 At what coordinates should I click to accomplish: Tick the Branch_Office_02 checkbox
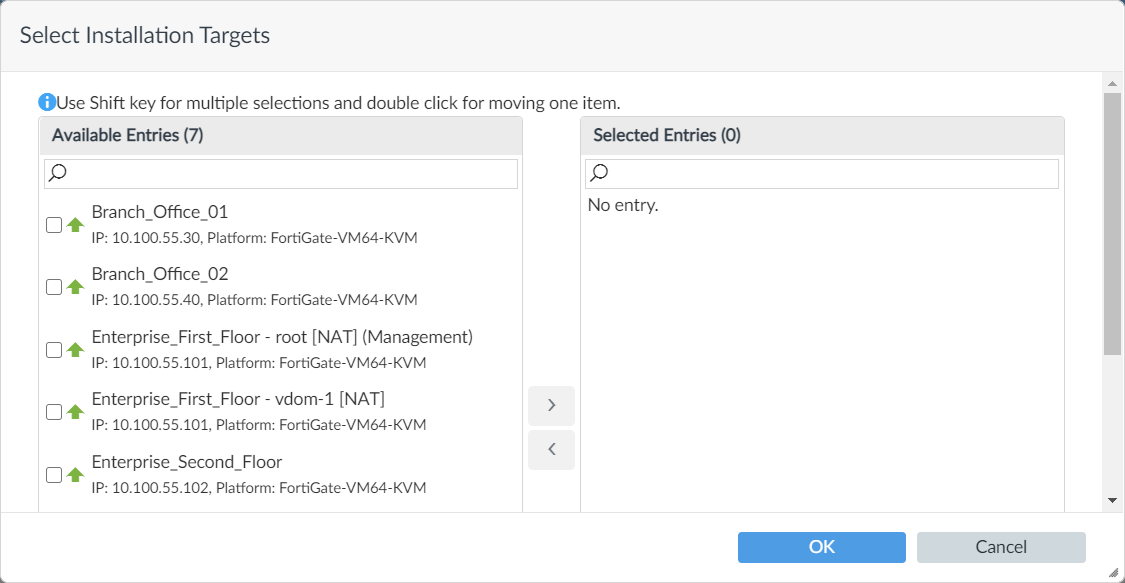tap(54, 287)
